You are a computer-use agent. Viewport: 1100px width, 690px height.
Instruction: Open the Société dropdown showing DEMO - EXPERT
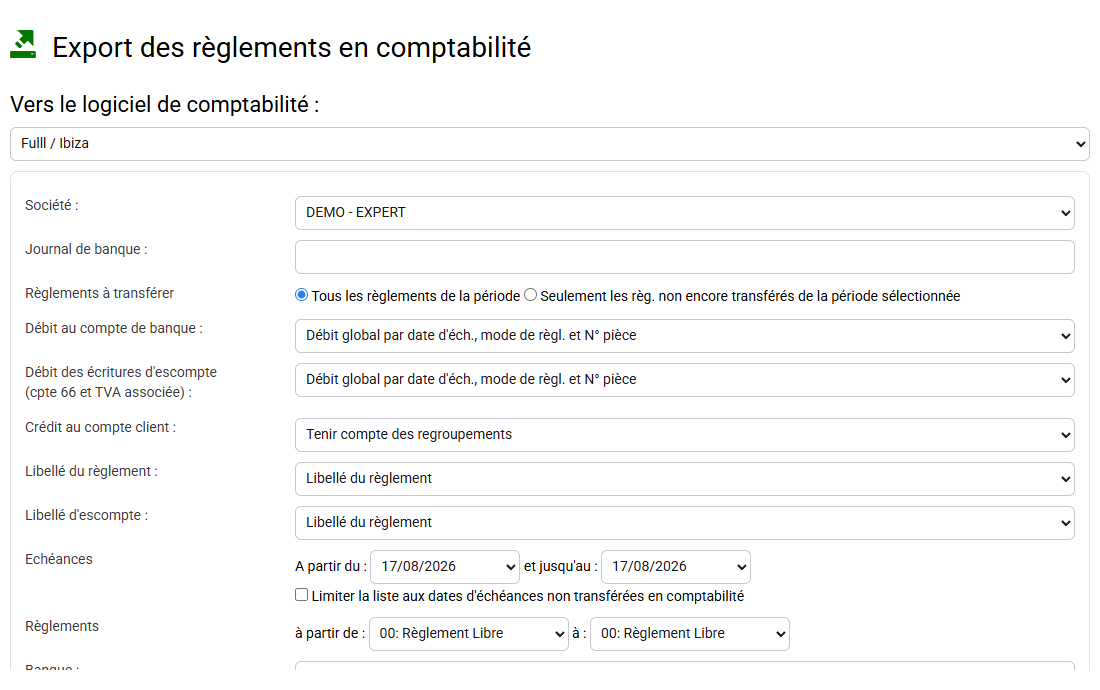tap(685, 212)
